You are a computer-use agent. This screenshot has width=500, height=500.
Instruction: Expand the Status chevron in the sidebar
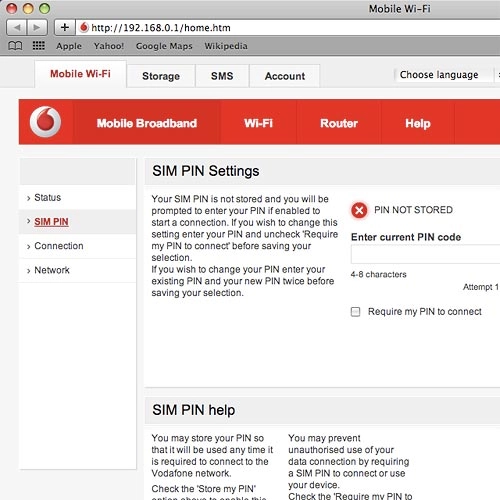point(28,198)
